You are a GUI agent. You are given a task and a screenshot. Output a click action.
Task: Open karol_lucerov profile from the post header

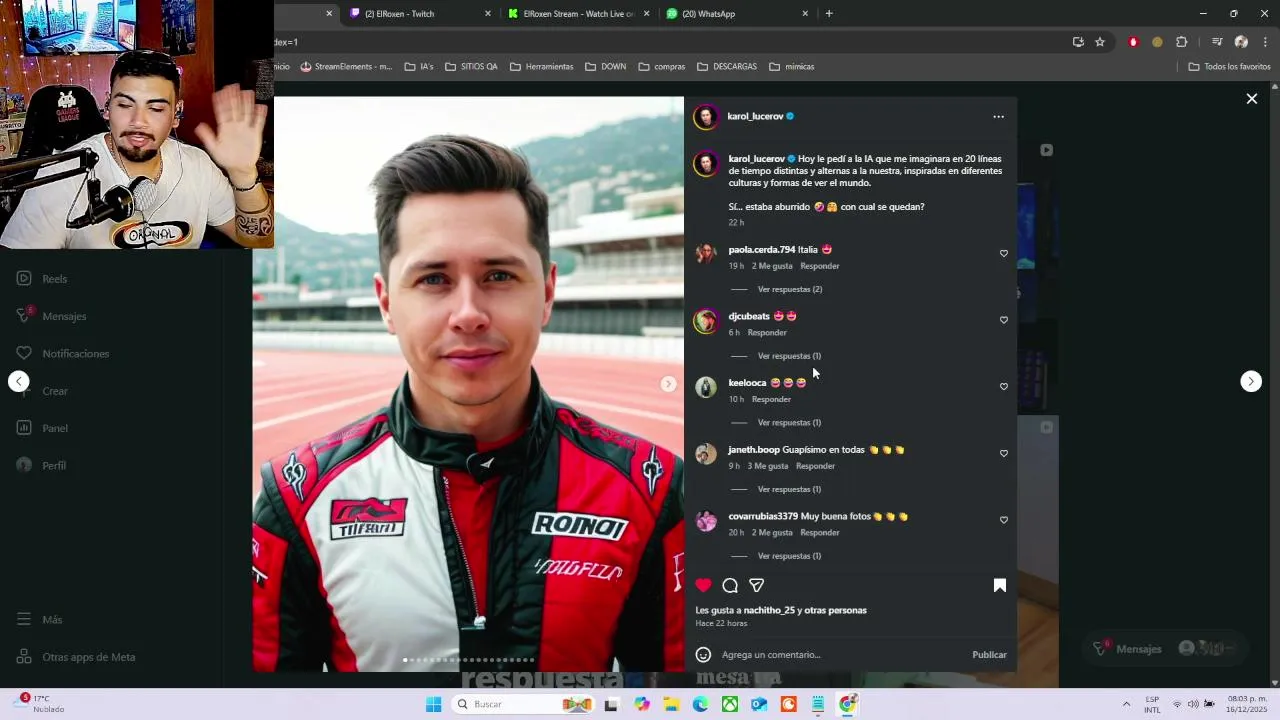pyautogui.click(x=755, y=116)
